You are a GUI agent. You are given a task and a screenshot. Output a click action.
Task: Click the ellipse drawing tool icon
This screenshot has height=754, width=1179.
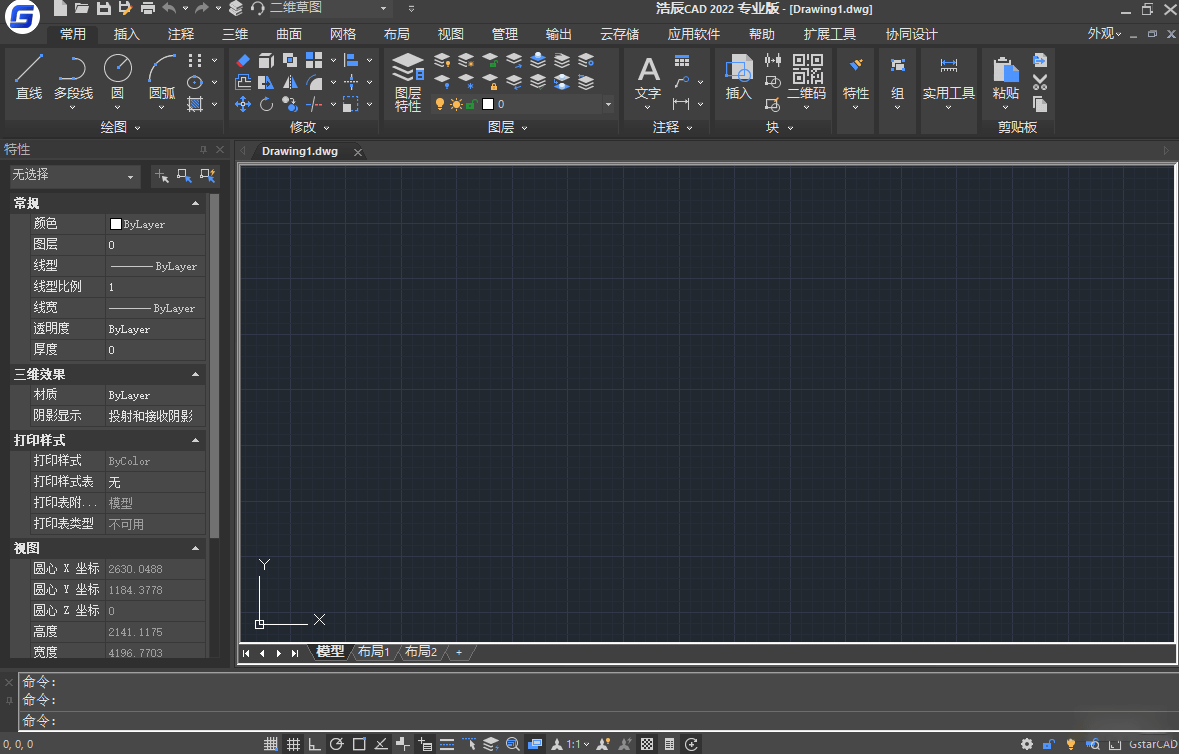[x=195, y=82]
